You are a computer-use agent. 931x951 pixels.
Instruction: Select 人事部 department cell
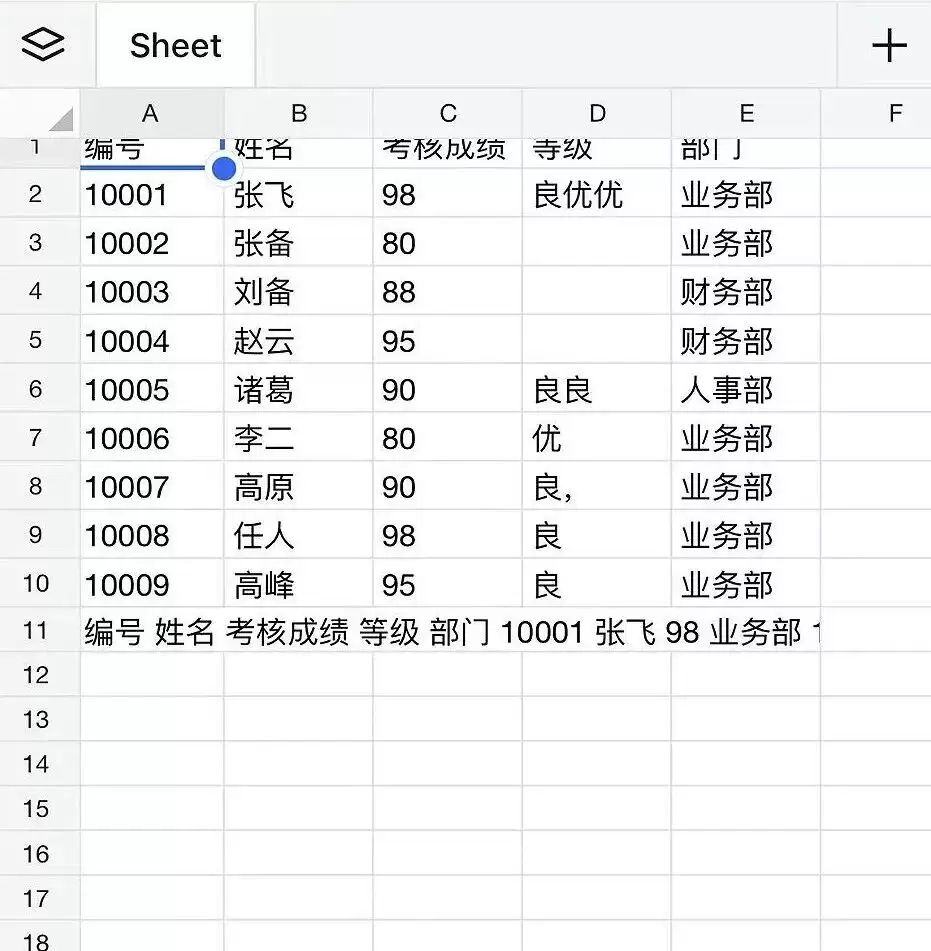click(x=746, y=389)
